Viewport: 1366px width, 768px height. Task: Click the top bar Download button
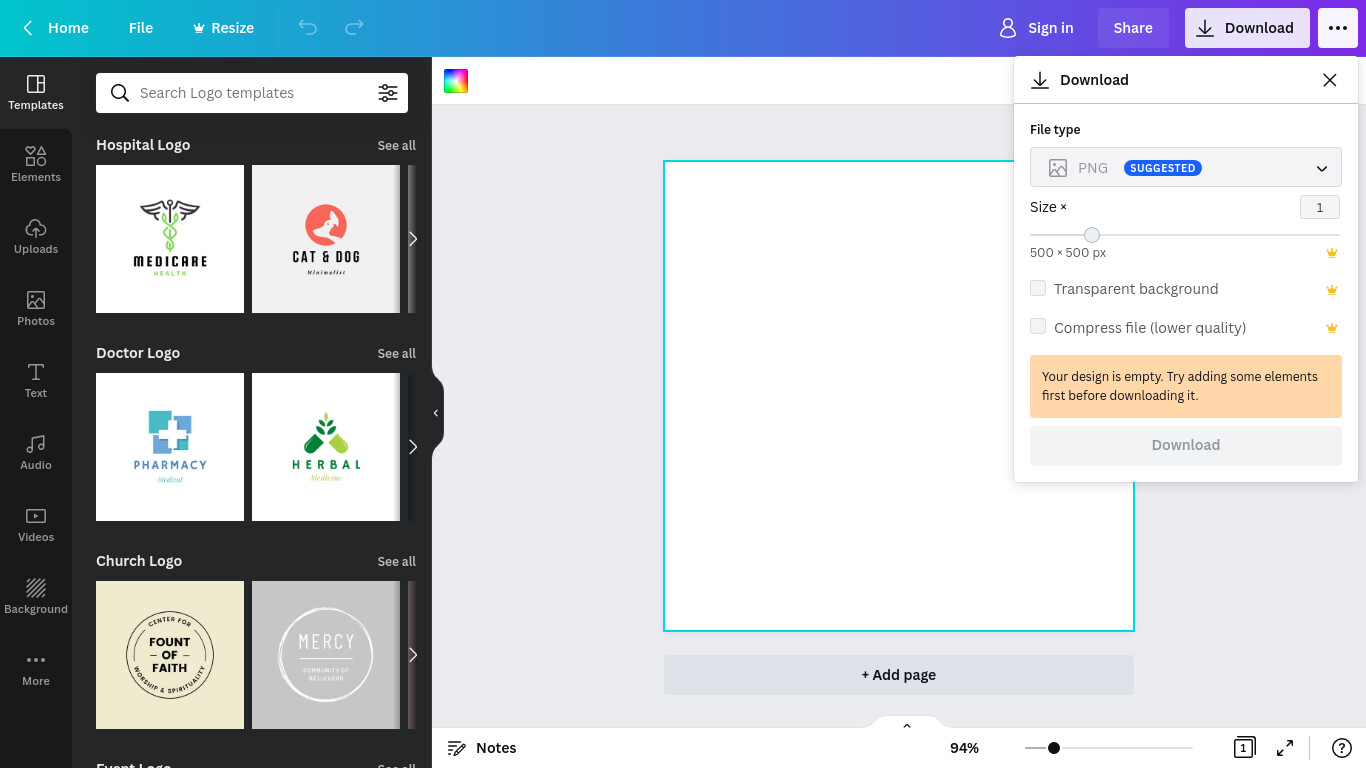click(1247, 28)
